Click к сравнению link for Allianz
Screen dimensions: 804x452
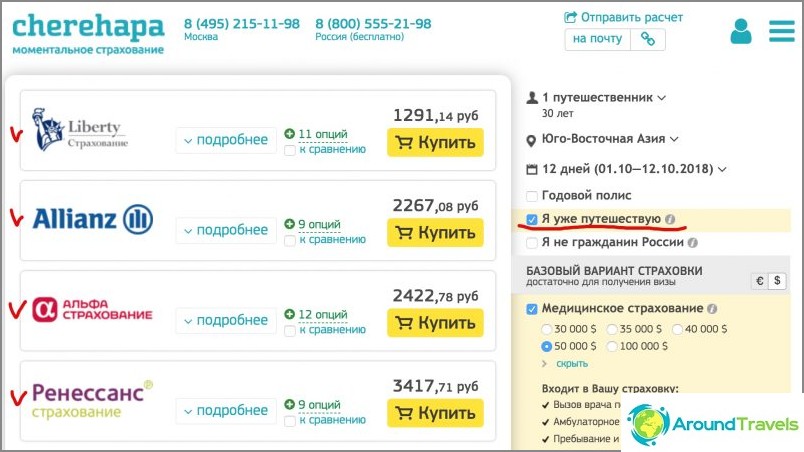[332, 240]
